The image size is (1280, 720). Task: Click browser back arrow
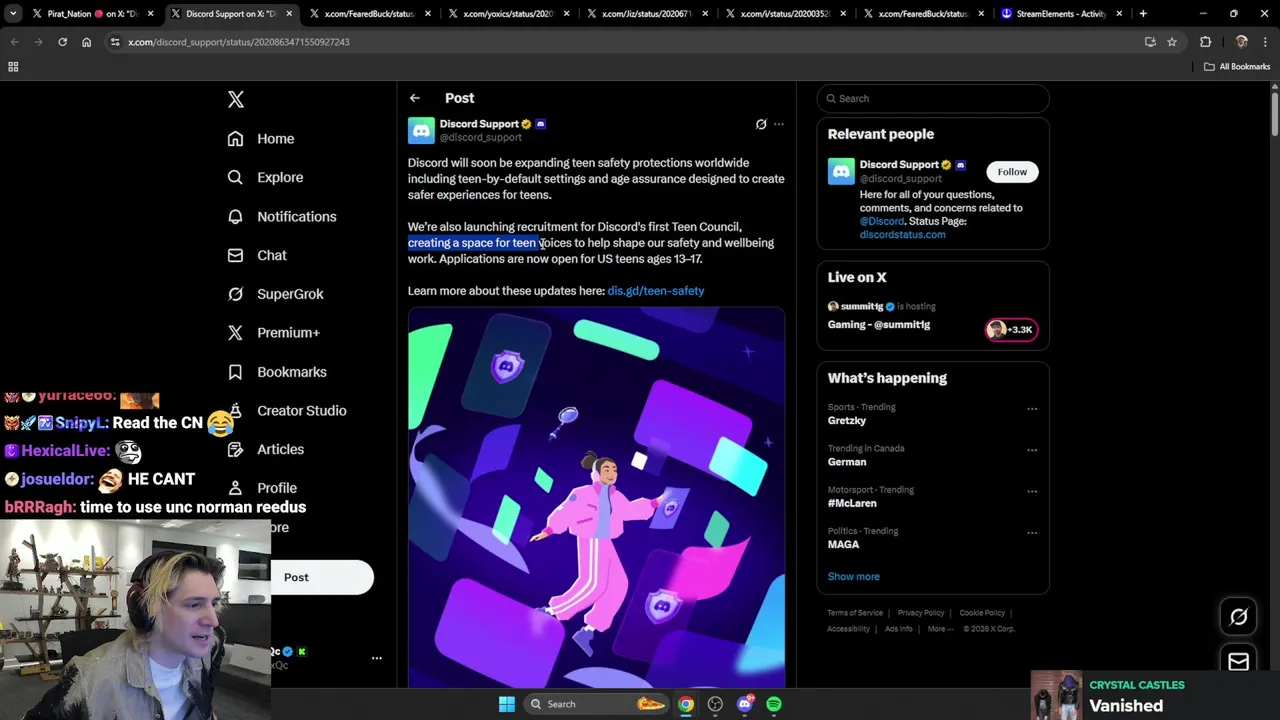pos(15,42)
